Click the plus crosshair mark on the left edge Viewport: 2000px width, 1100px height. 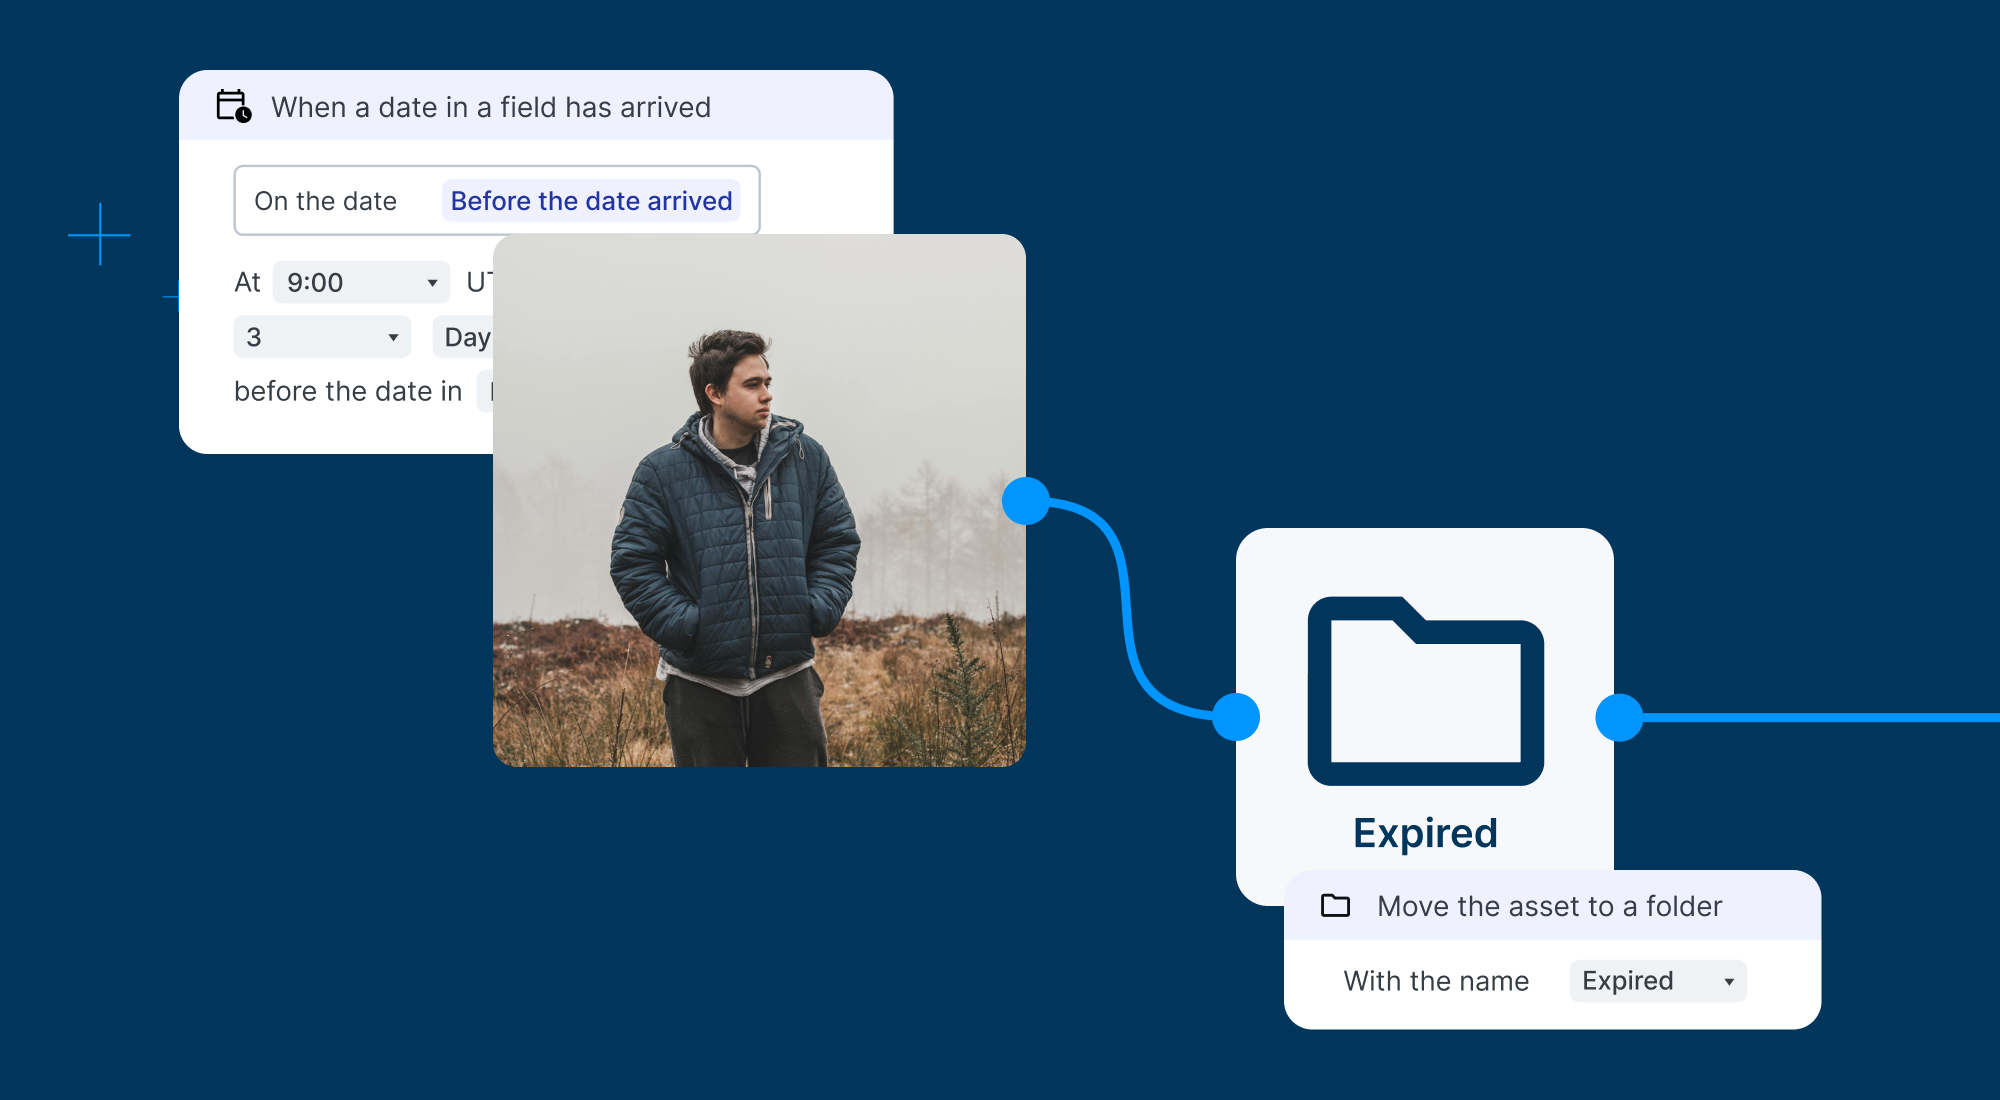pos(98,235)
